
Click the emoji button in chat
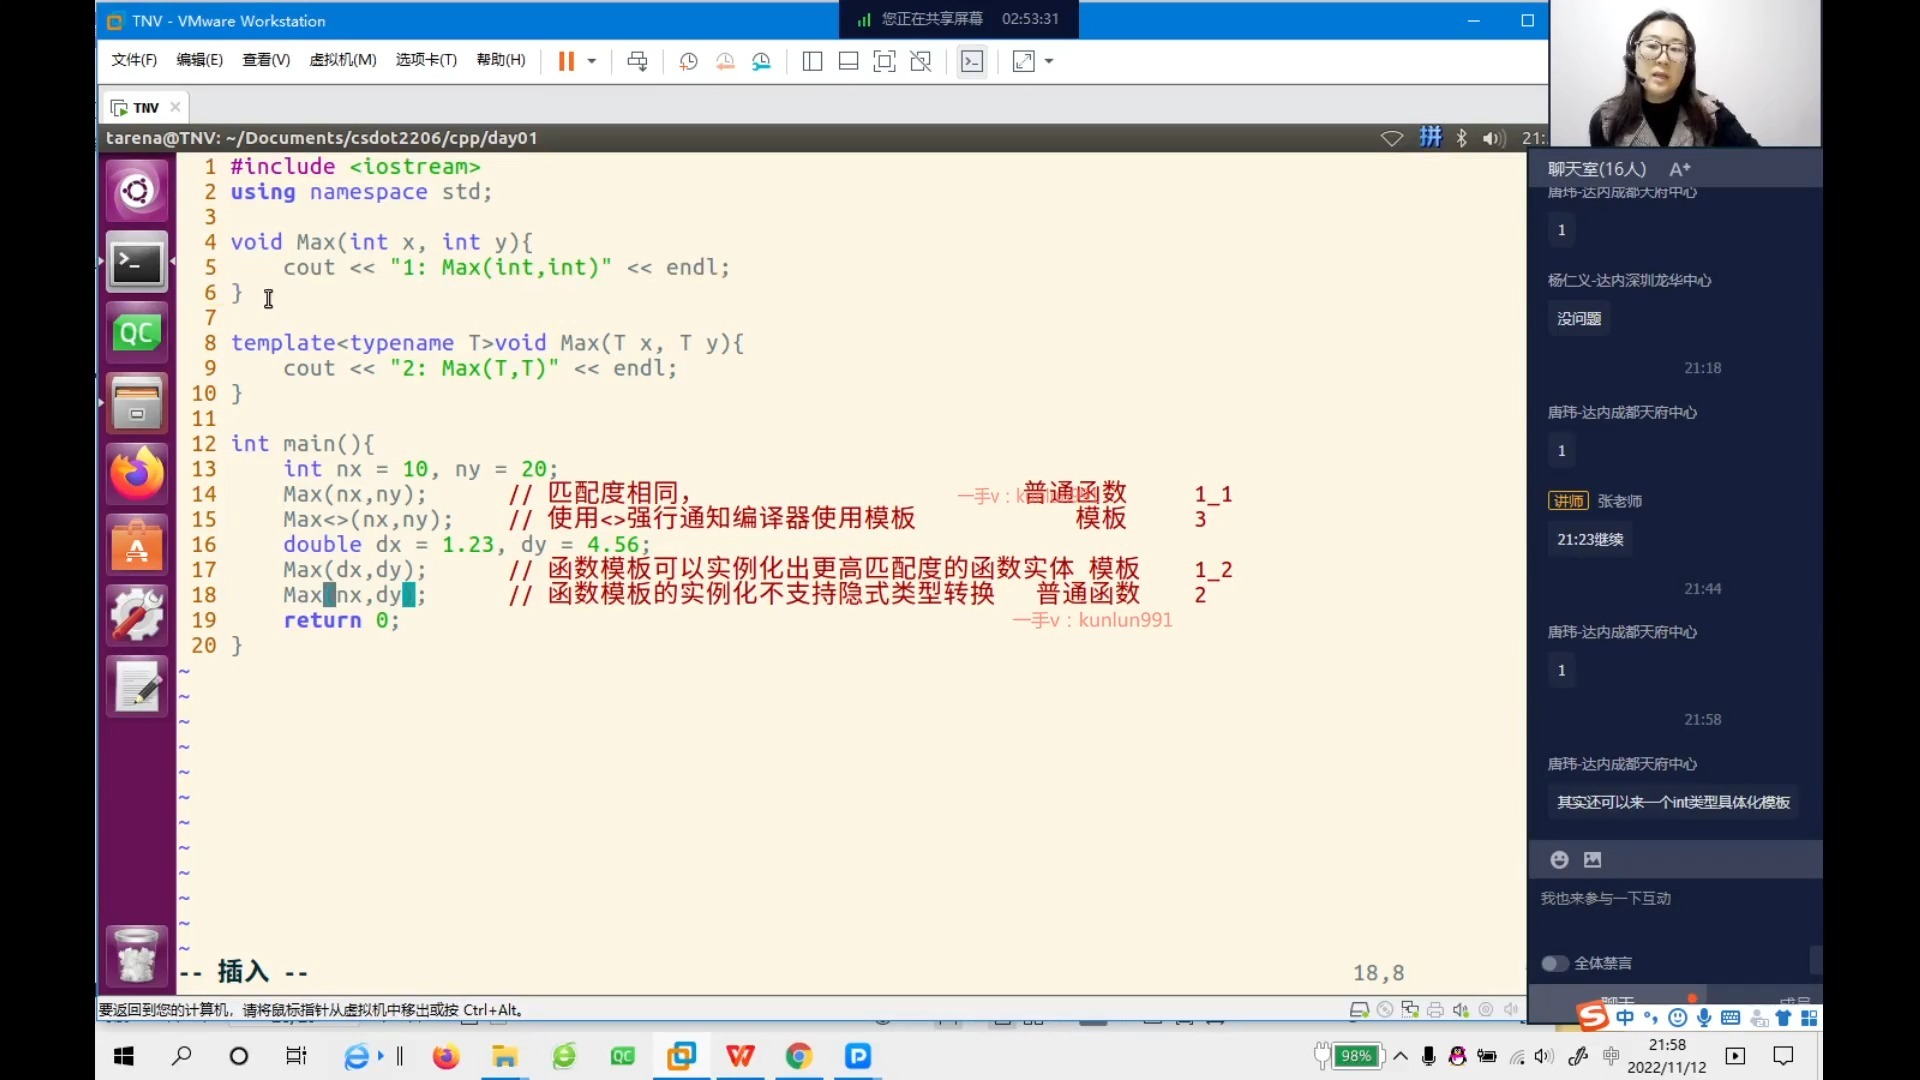coord(1559,860)
